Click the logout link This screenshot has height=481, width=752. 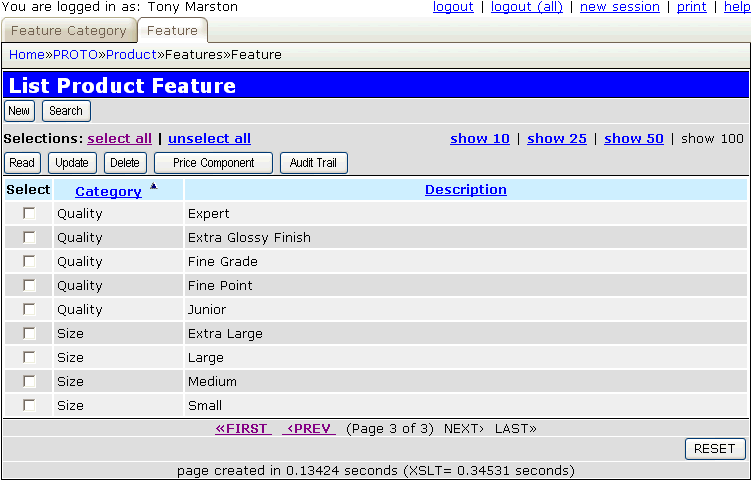pos(453,7)
